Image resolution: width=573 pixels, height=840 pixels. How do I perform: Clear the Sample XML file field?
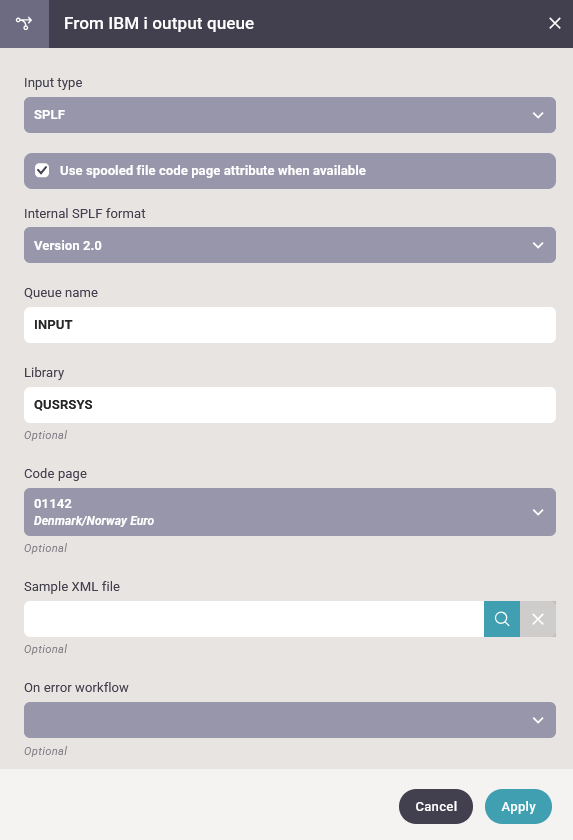pyautogui.click(x=538, y=619)
